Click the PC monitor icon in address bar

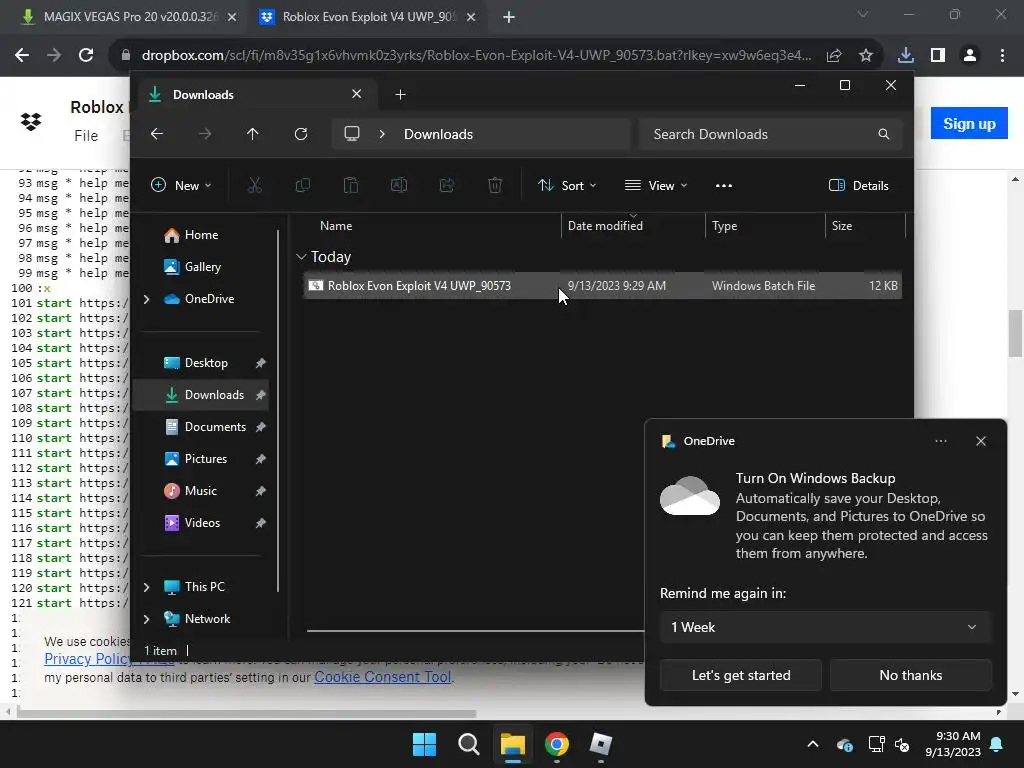click(352, 134)
